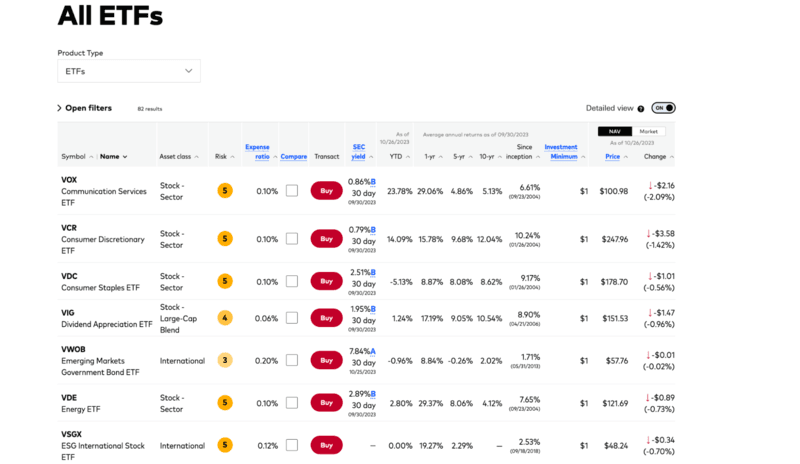
Task: Check the compare box for VSGX
Action: point(292,445)
